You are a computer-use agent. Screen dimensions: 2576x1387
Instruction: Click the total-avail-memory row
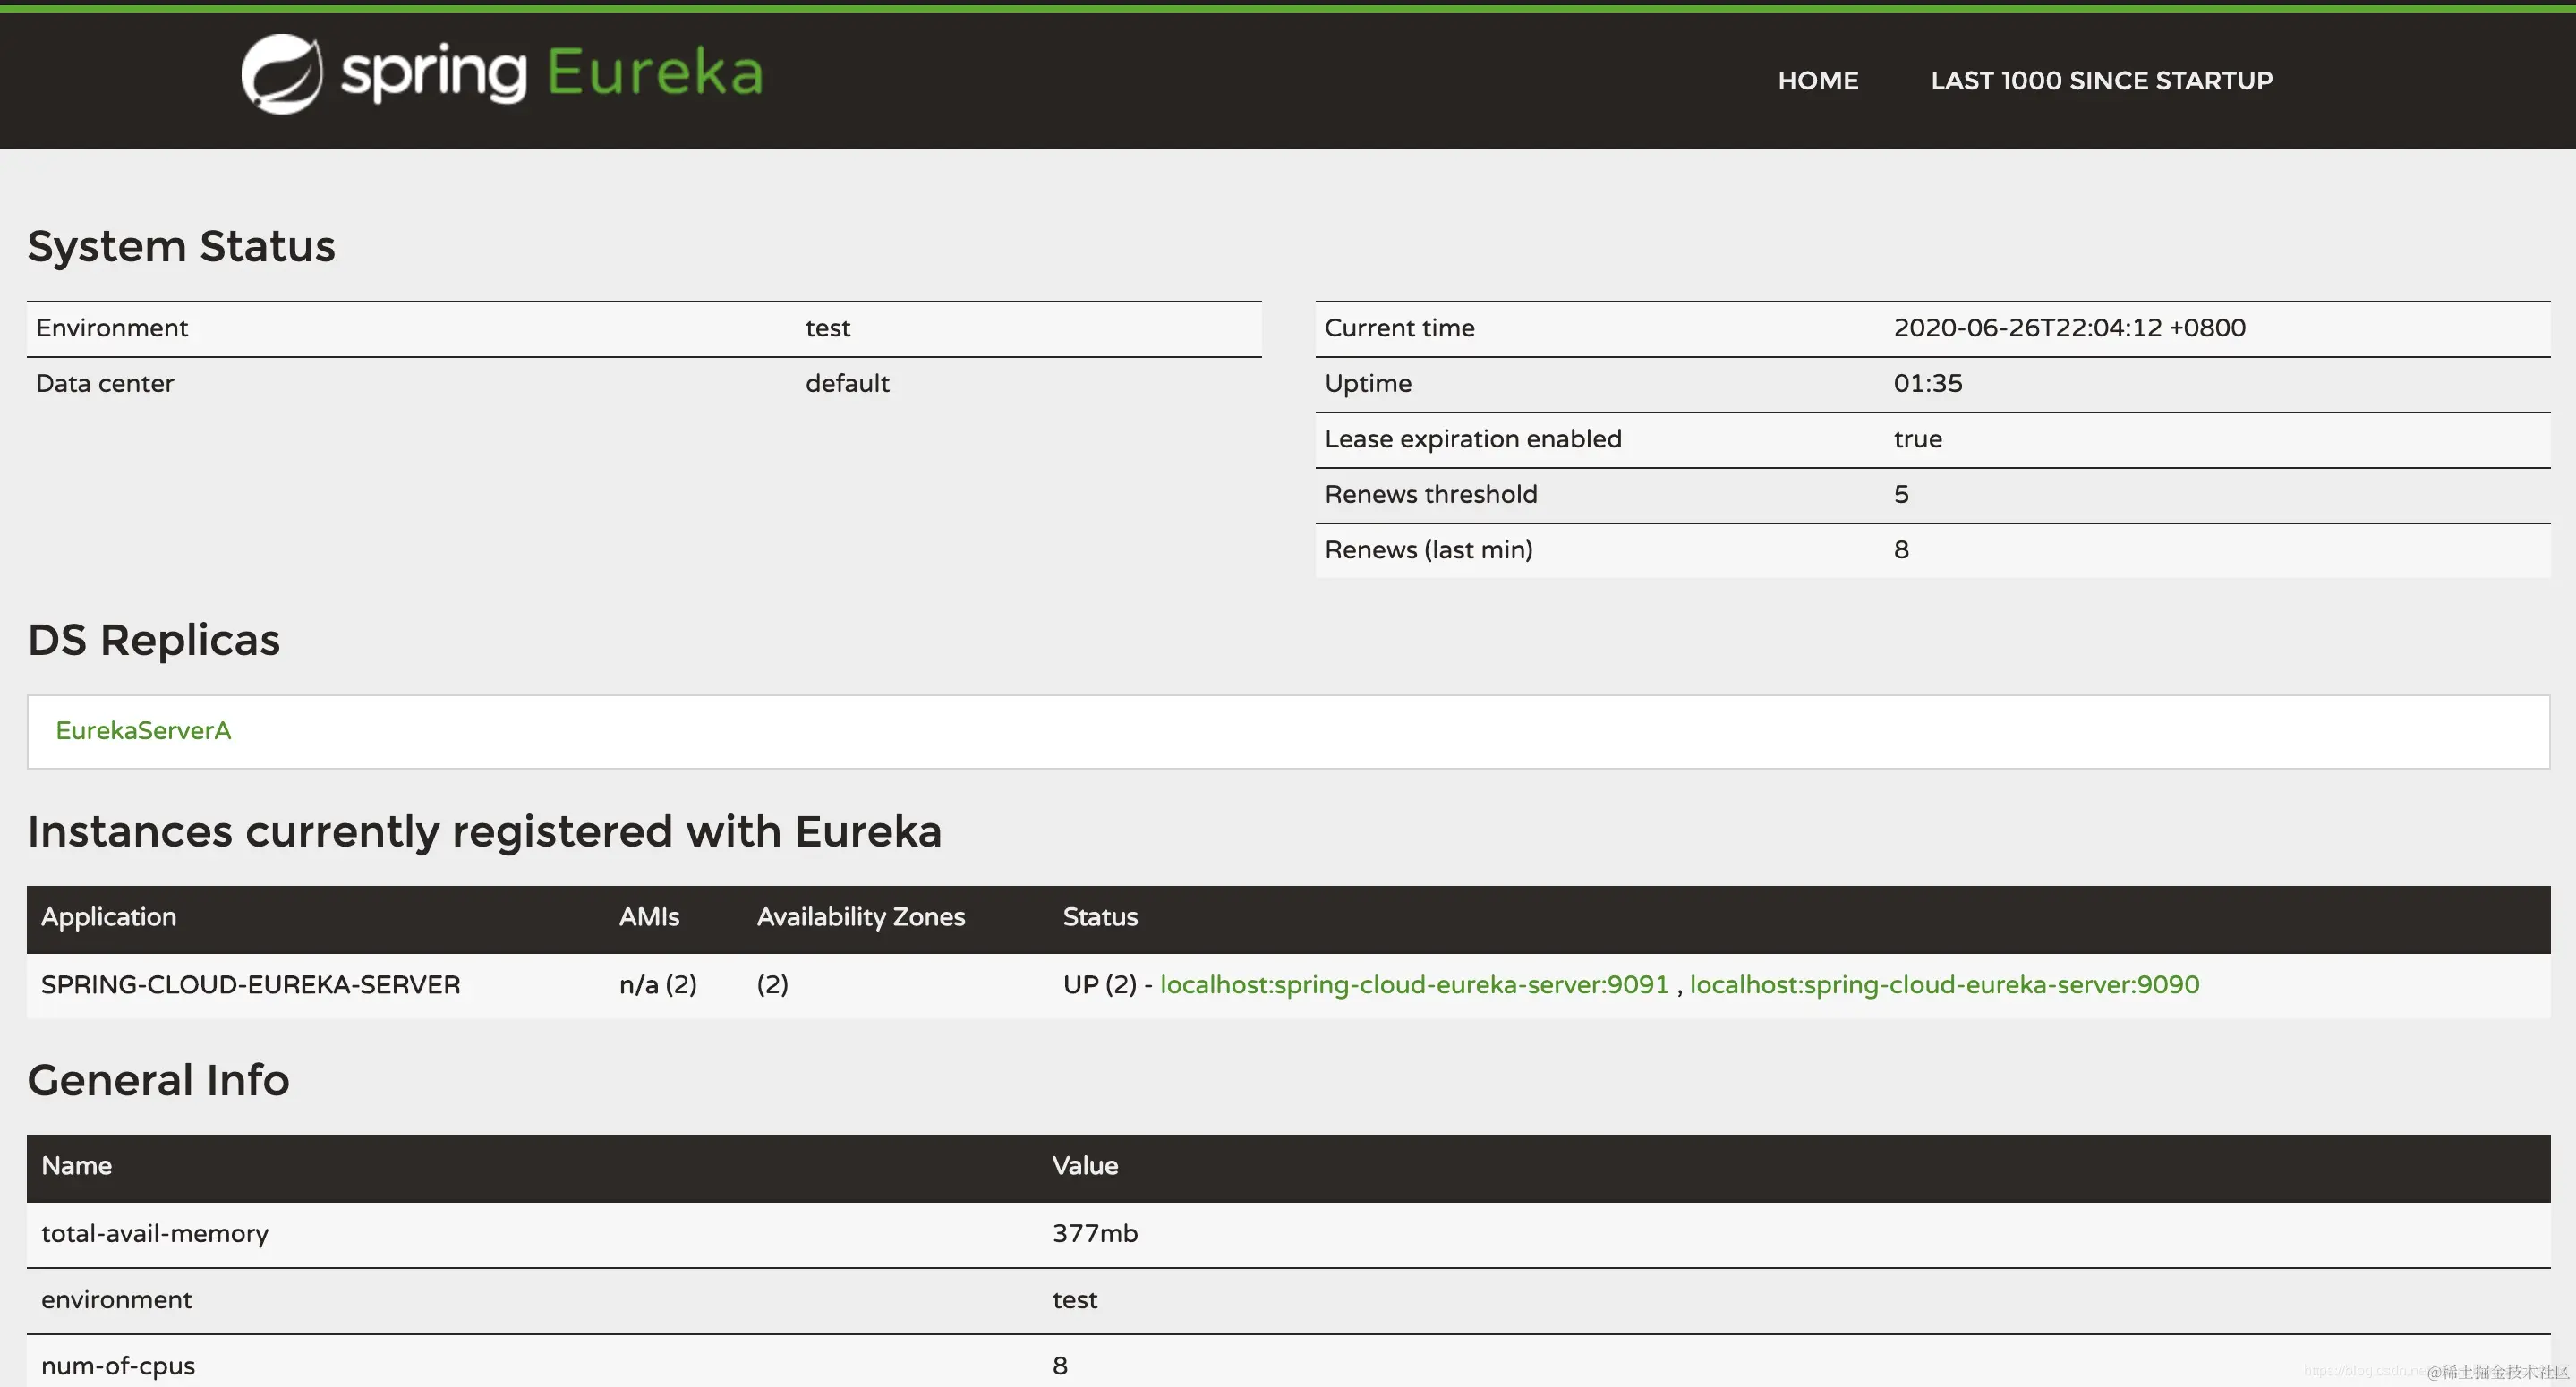click(x=155, y=1234)
